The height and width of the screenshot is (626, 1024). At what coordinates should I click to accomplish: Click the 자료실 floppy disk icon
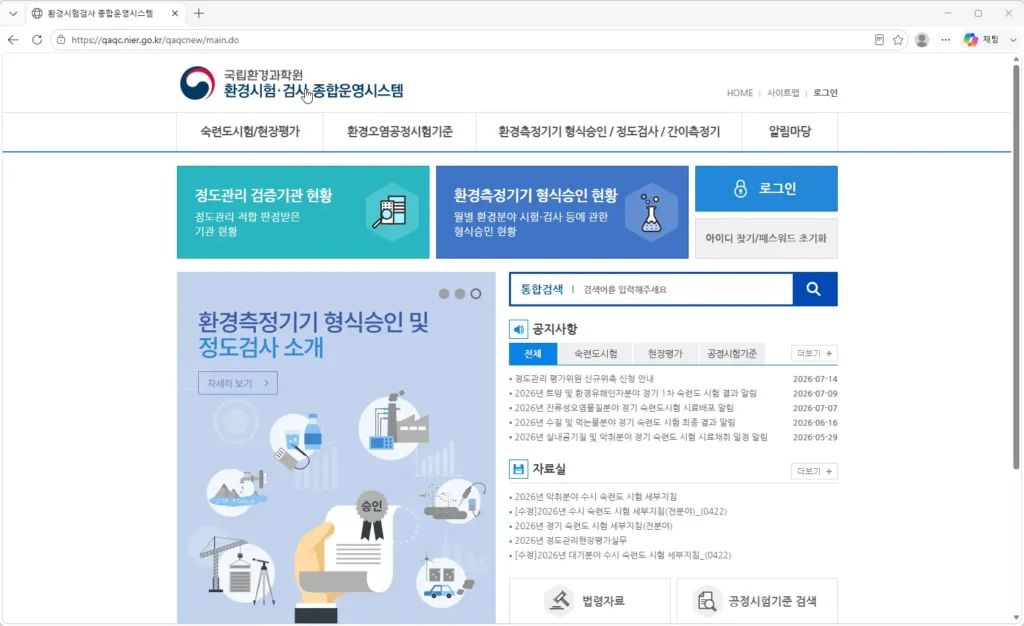[518, 469]
